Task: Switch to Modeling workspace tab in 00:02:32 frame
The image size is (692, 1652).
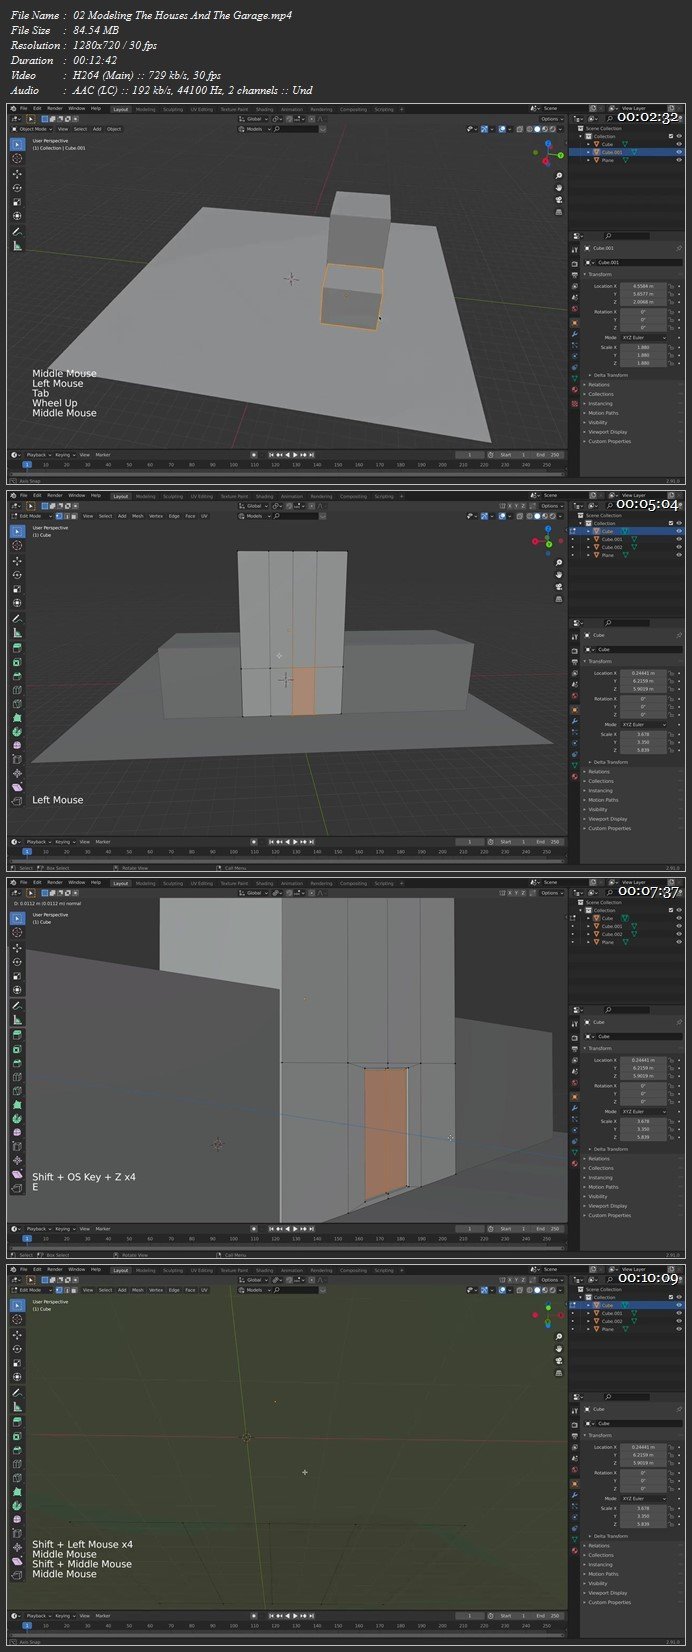Action: tap(145, 108)
